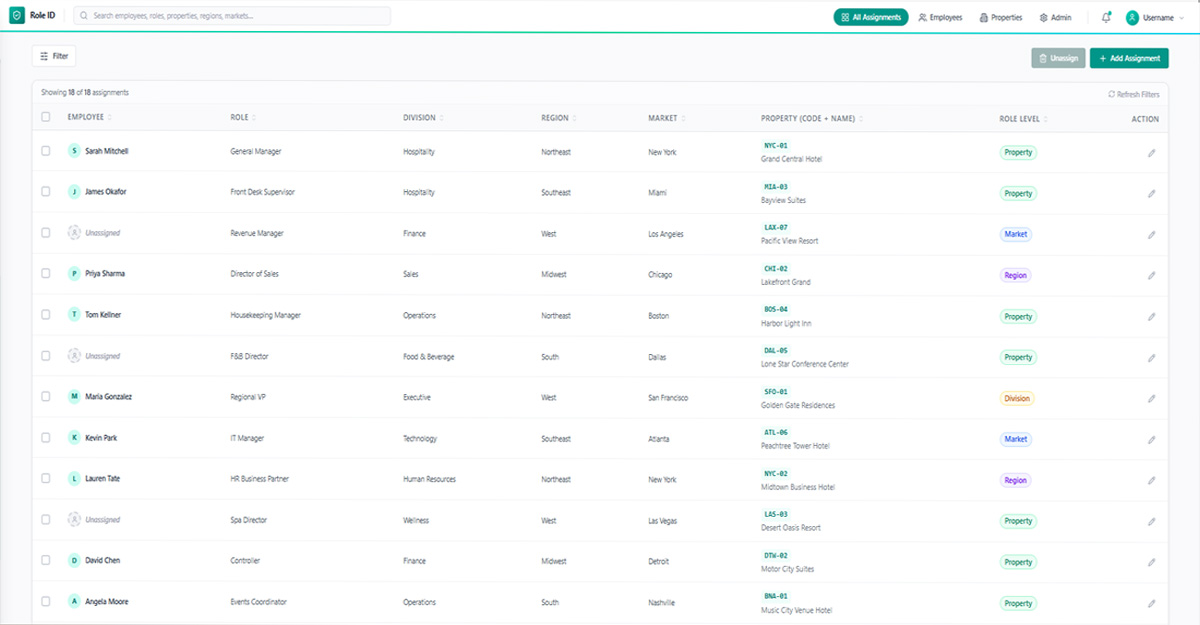Click the Division role level badge
Image resolution: width=1200 pixels, height=625 pixels.
1017,398
